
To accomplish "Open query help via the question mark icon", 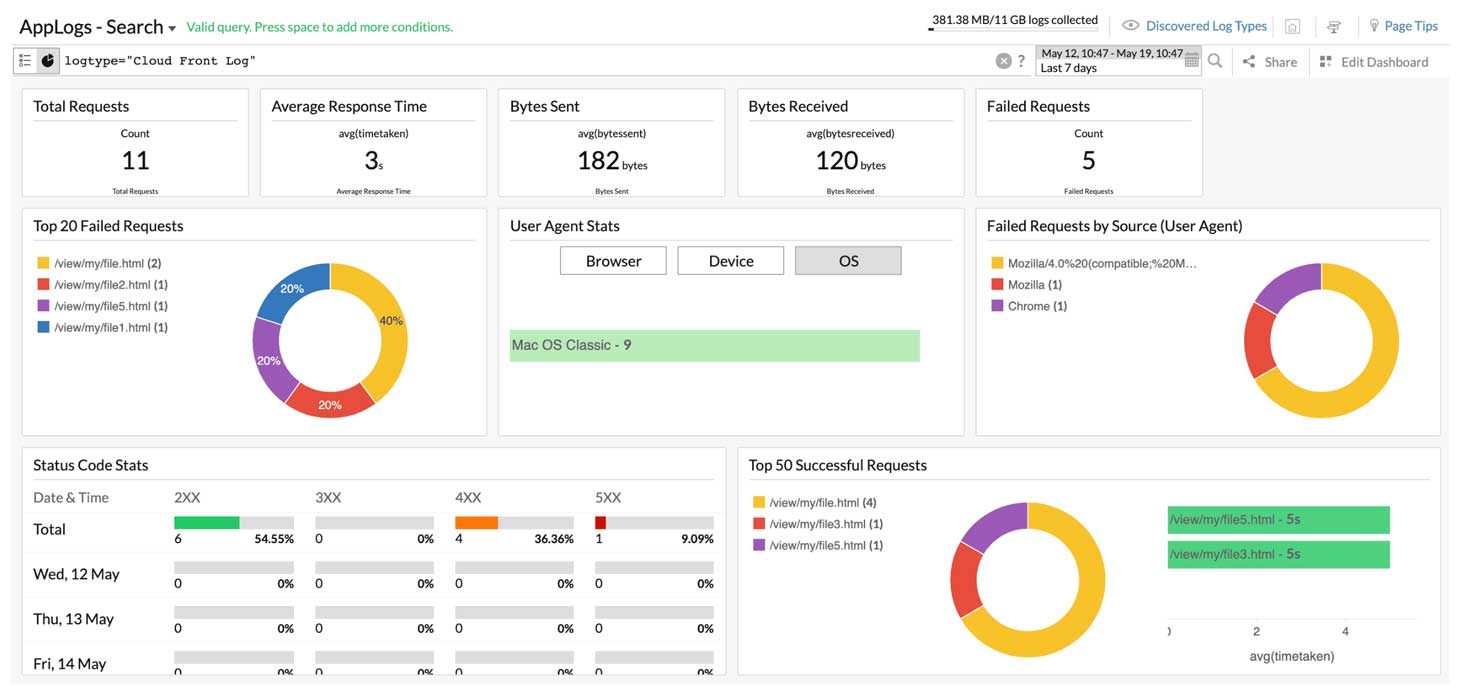I will tap(1021, 60).
